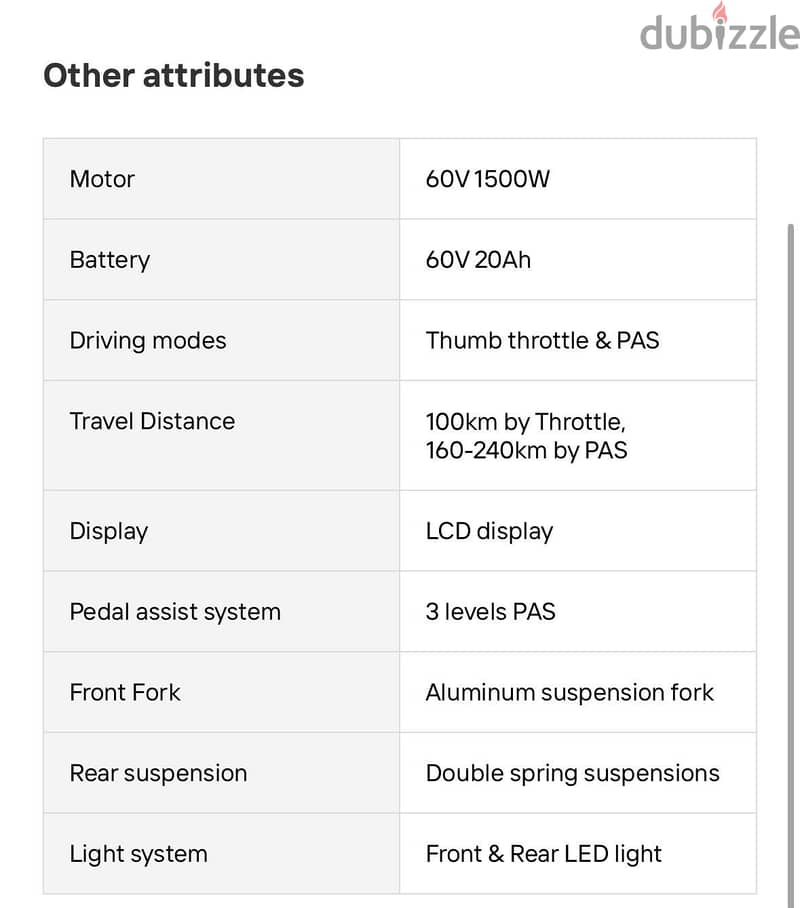Select the 'LCD display' value
The image size is (800, 908).
click(490, 532)
